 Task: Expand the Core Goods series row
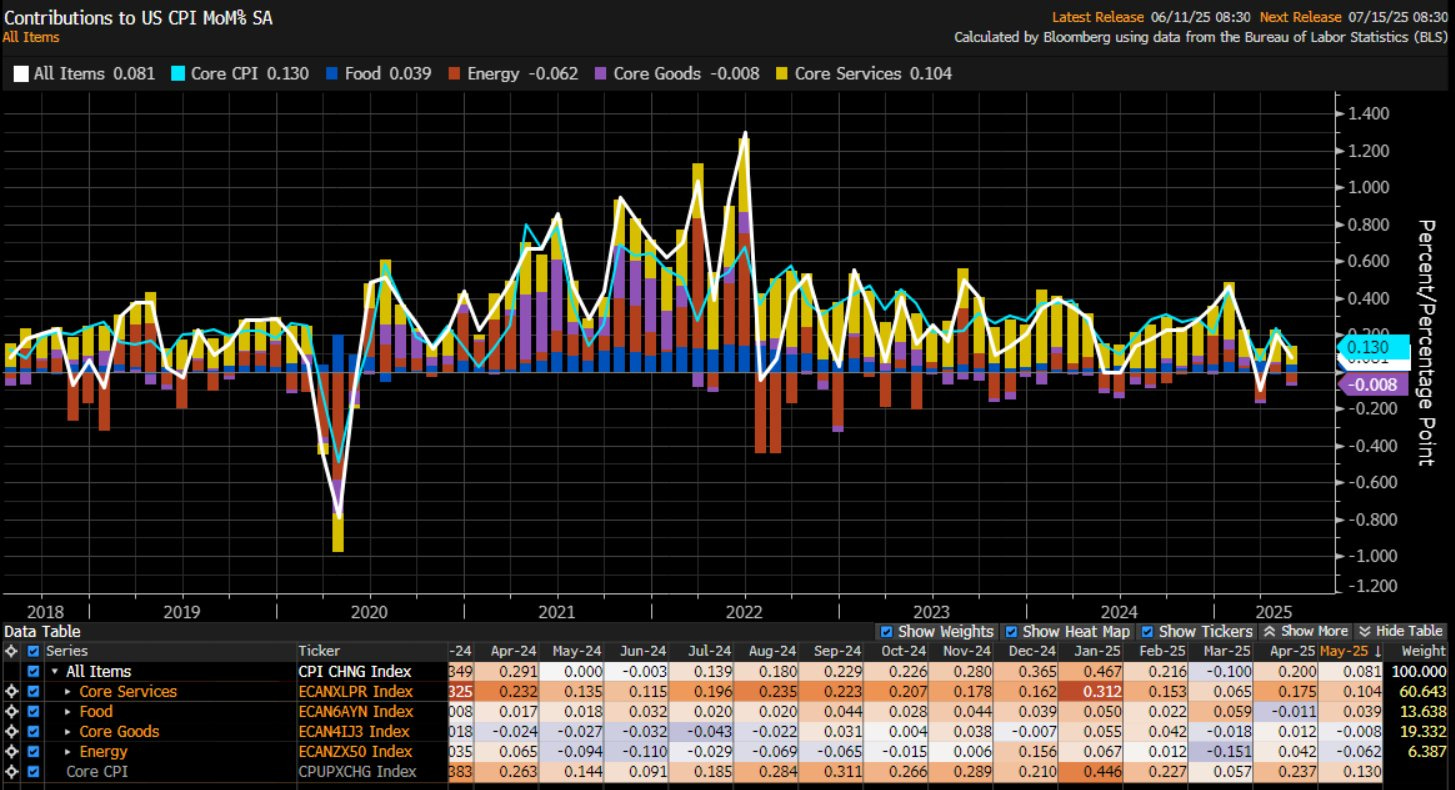[x=68, y=732]
